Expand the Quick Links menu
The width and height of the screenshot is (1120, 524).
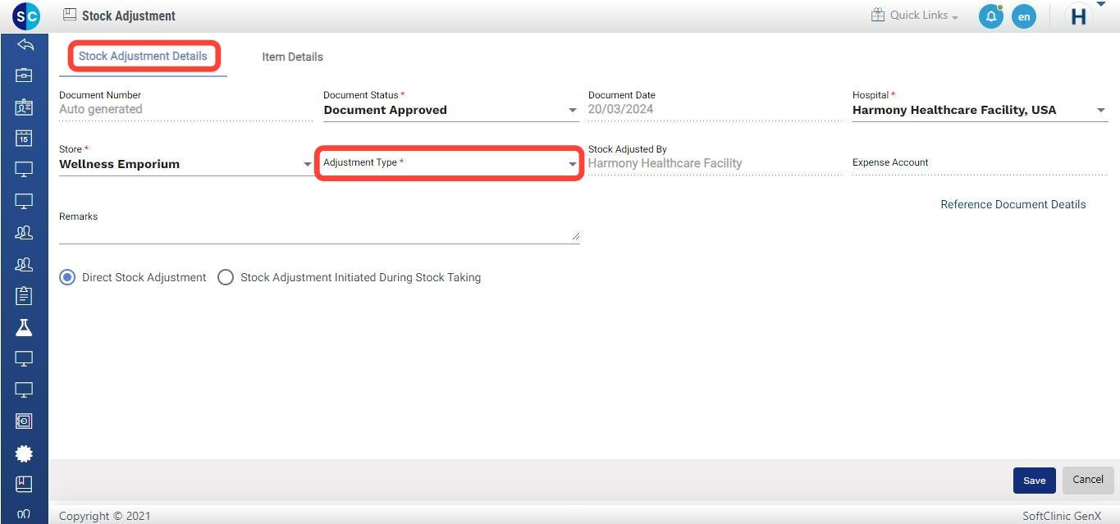click(924, 15)
